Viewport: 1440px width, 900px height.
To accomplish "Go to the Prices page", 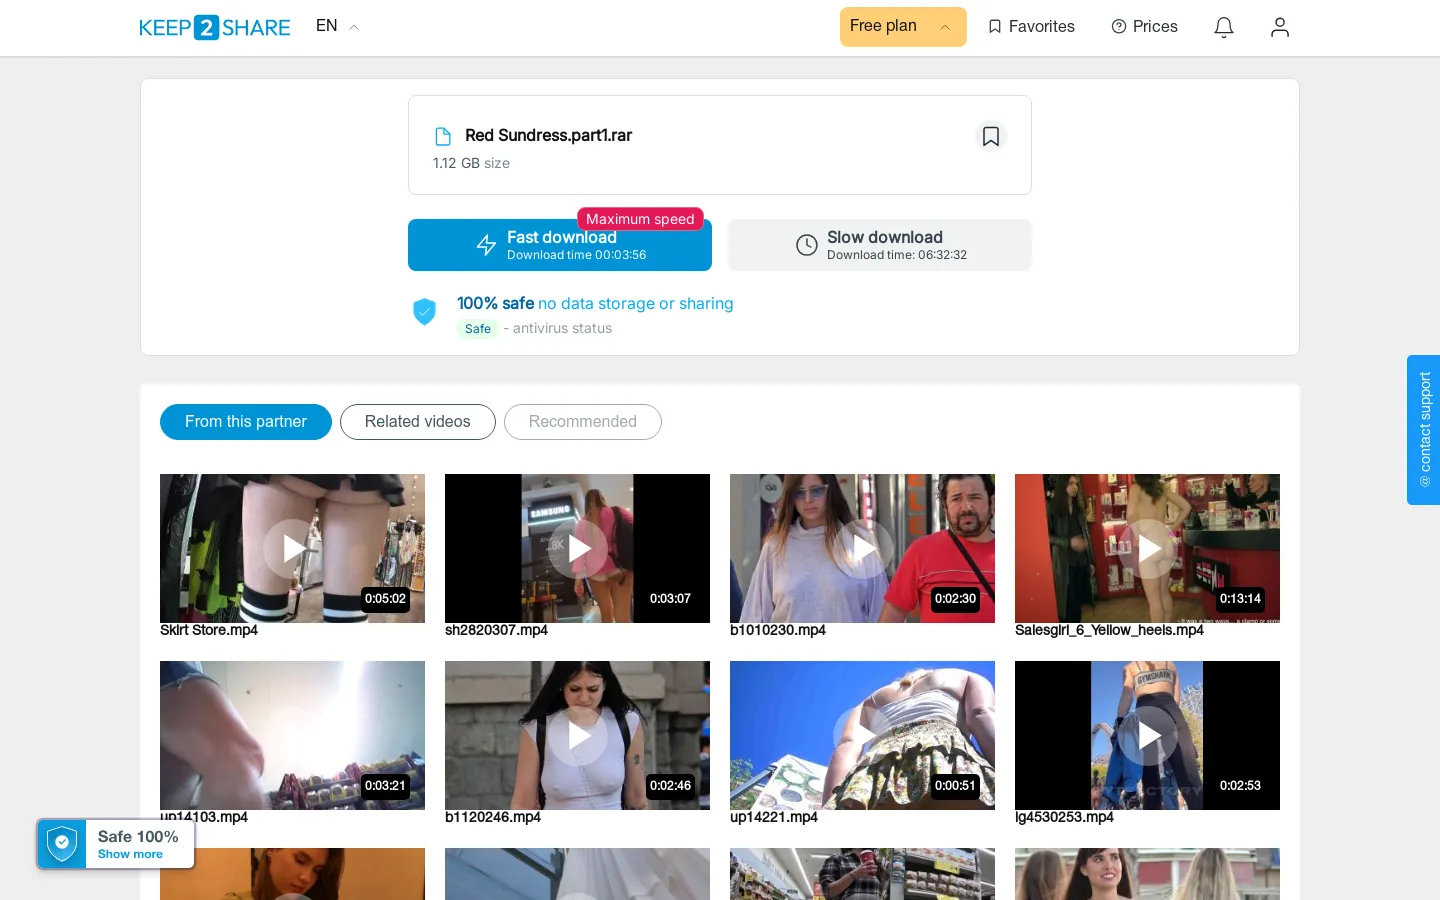I will click(1145, 27).
